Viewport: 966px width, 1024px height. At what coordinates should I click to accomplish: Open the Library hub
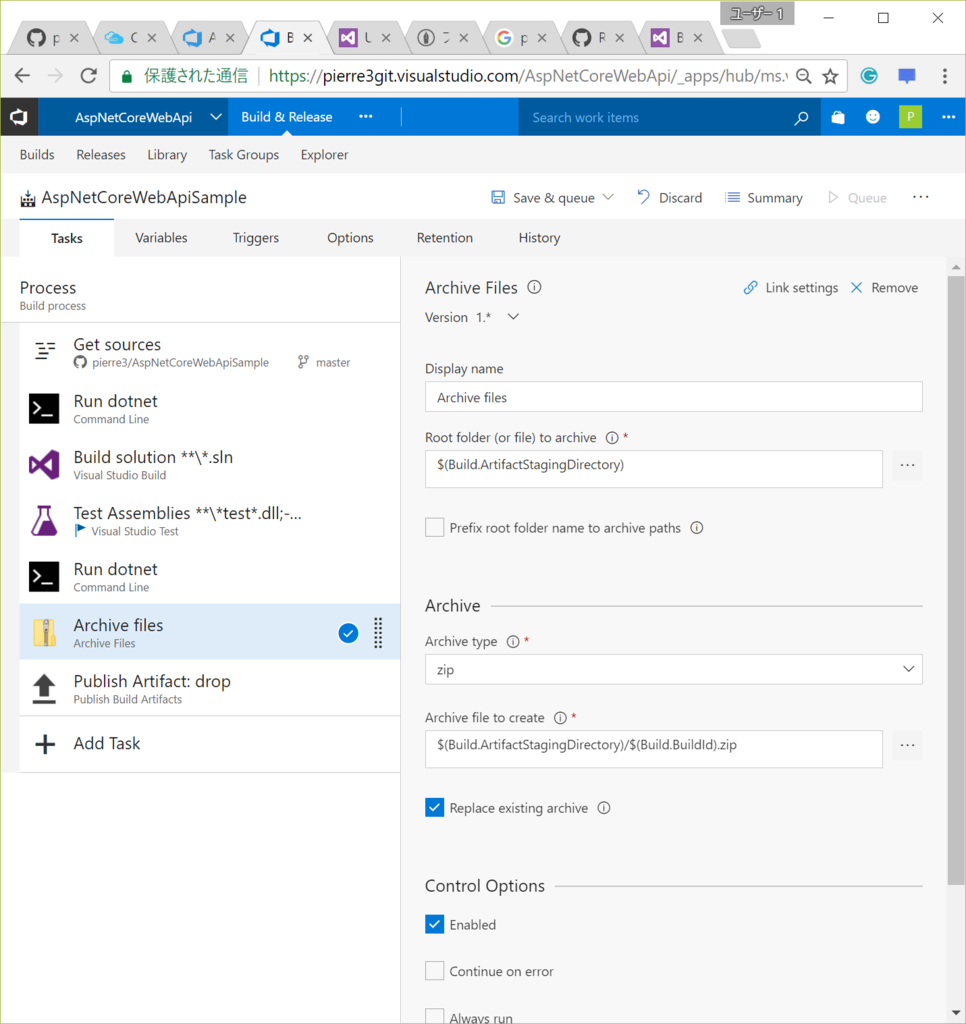pyautogui.click(x=167, y=155)
